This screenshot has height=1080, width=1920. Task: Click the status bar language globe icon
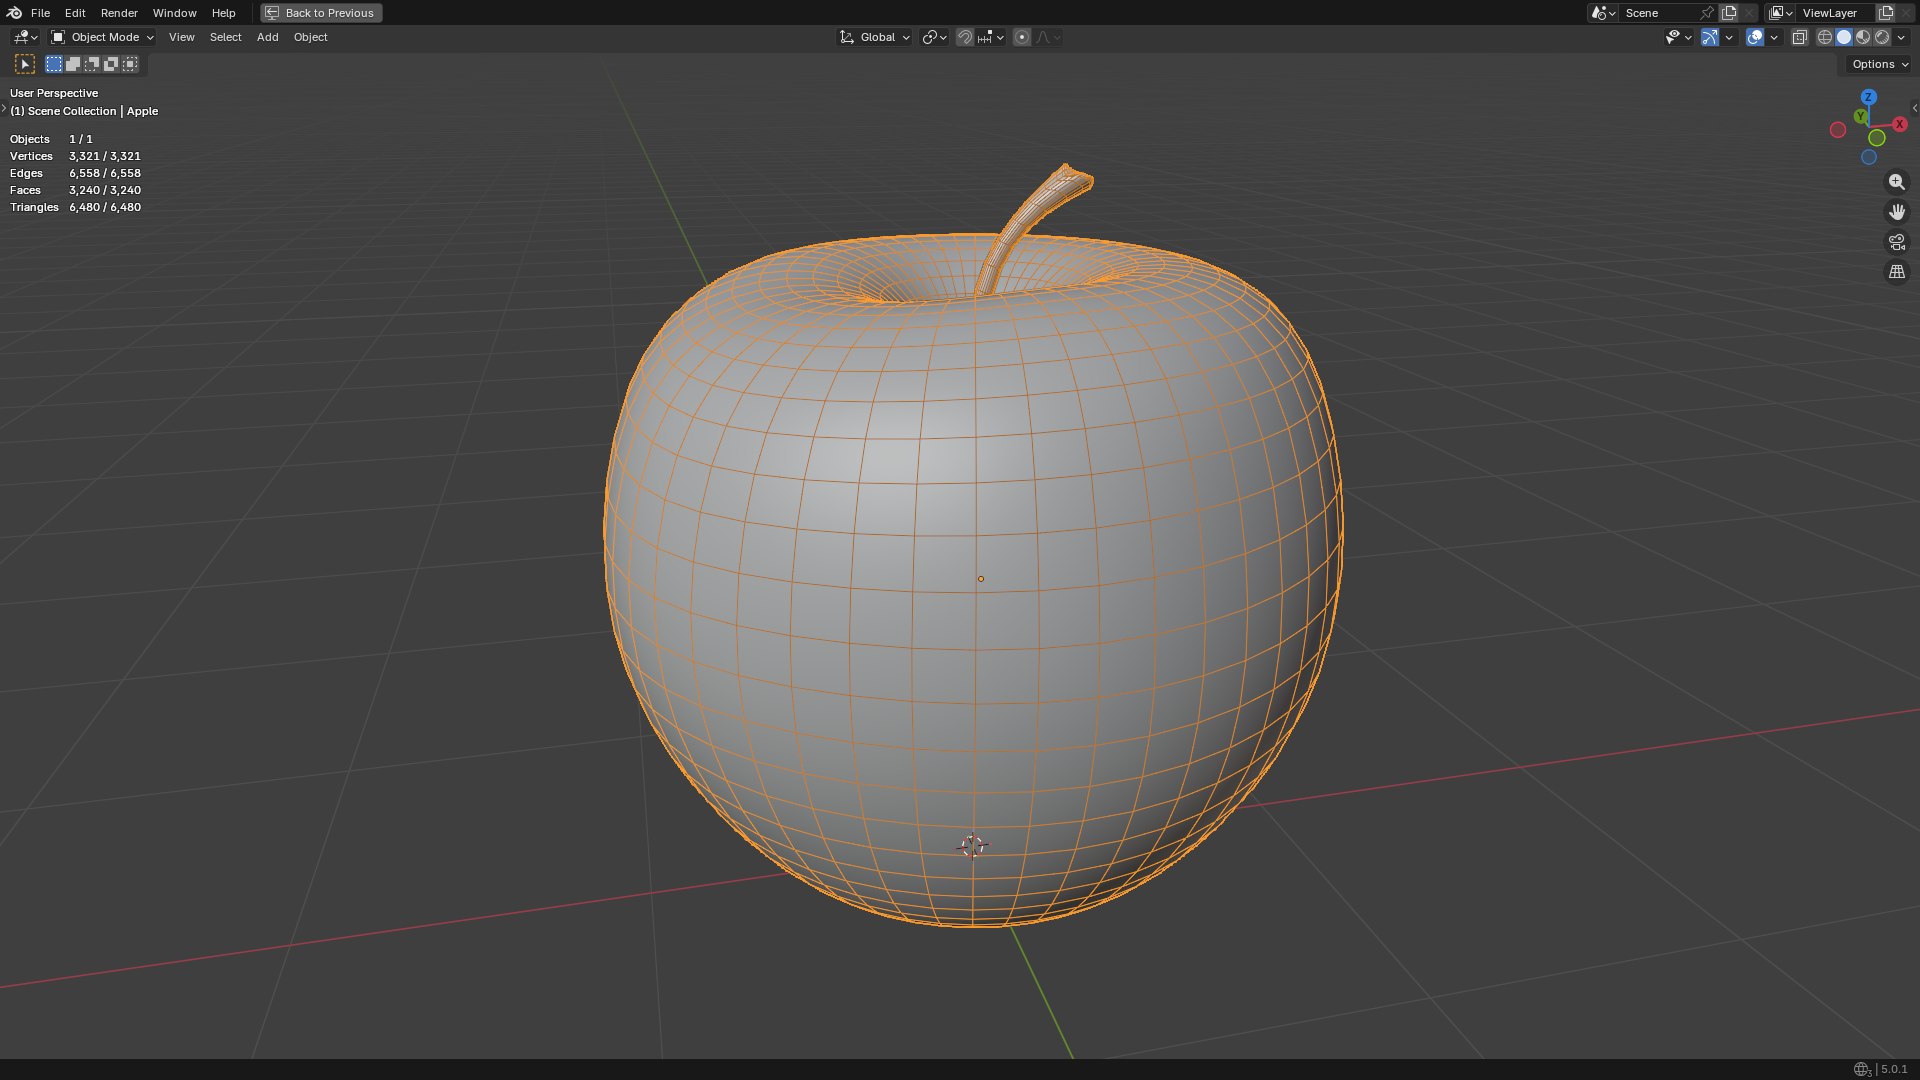pos(1862,1069)
